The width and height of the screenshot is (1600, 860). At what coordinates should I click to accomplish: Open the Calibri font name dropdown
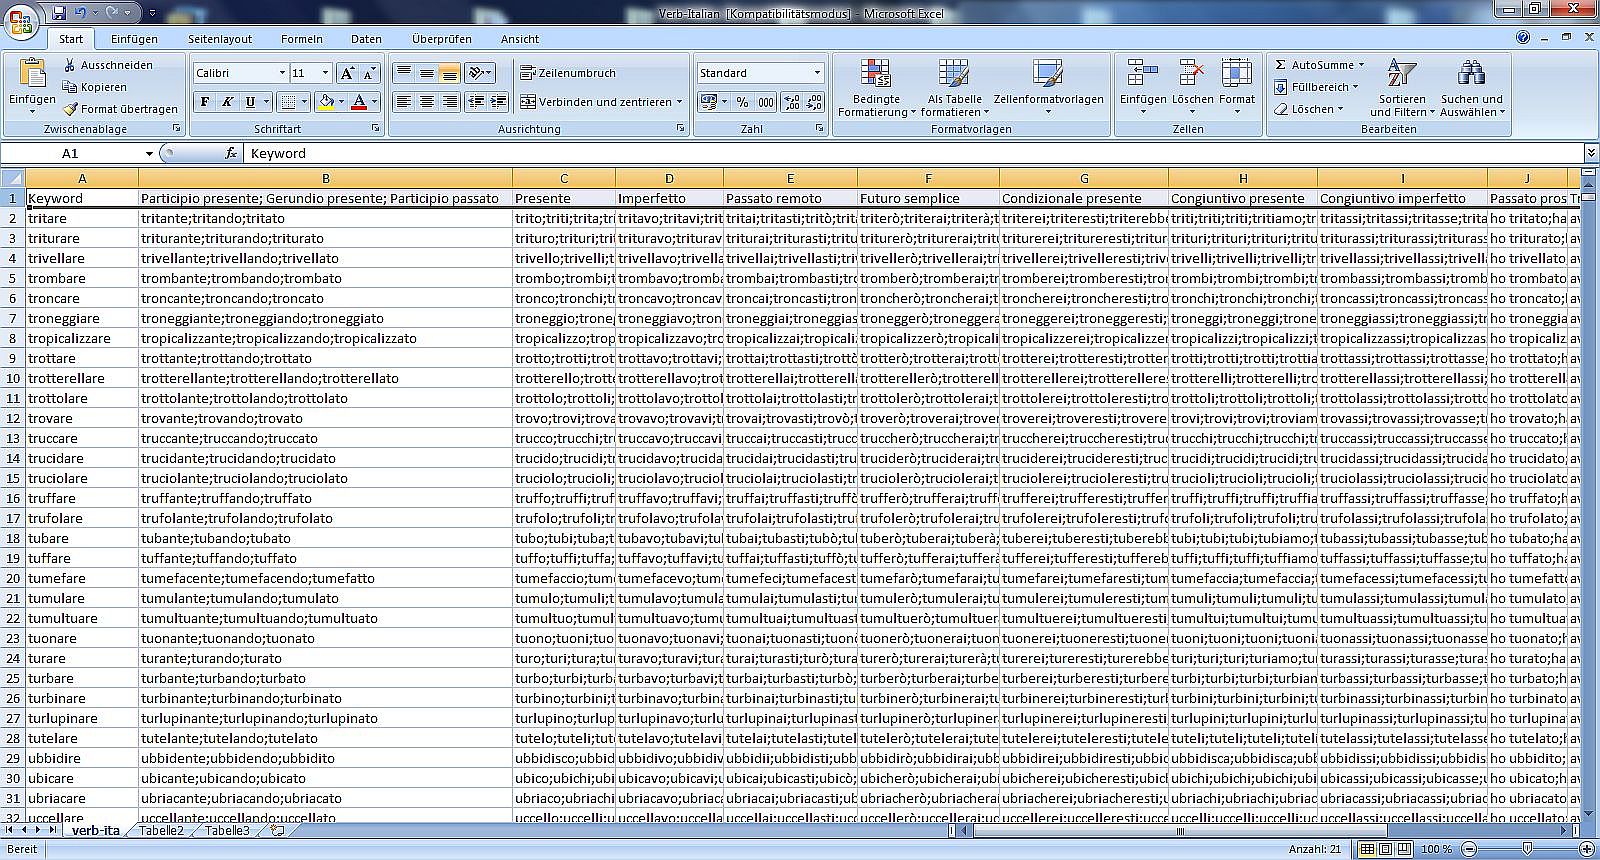[282, 73]
